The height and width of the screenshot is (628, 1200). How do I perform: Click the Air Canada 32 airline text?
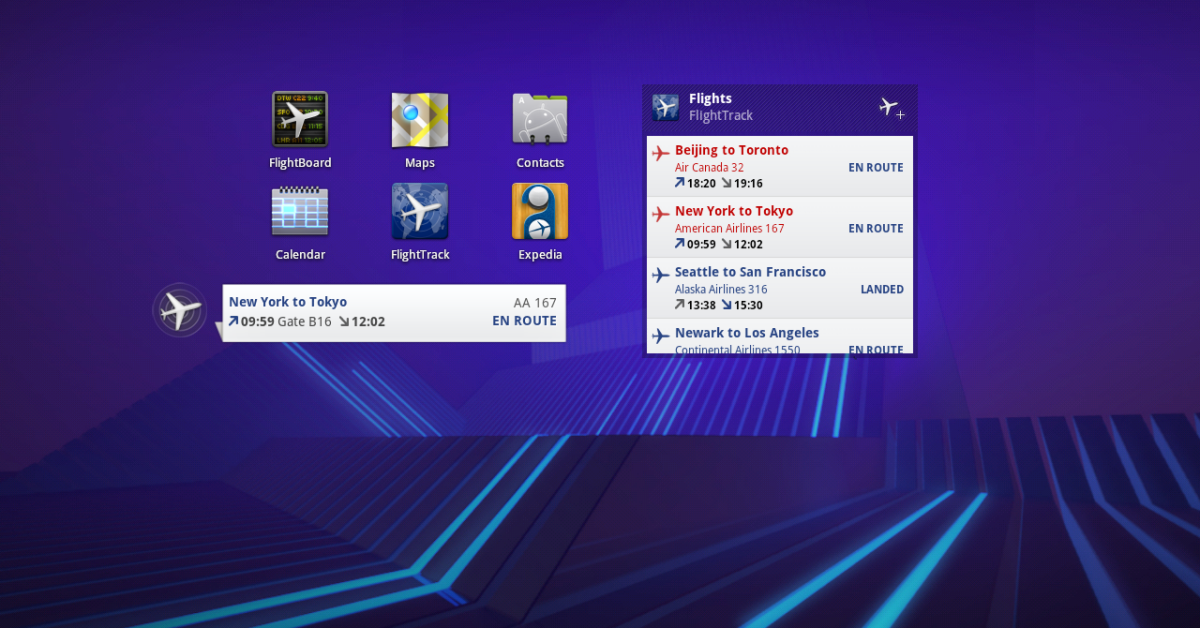pos(709,168)
